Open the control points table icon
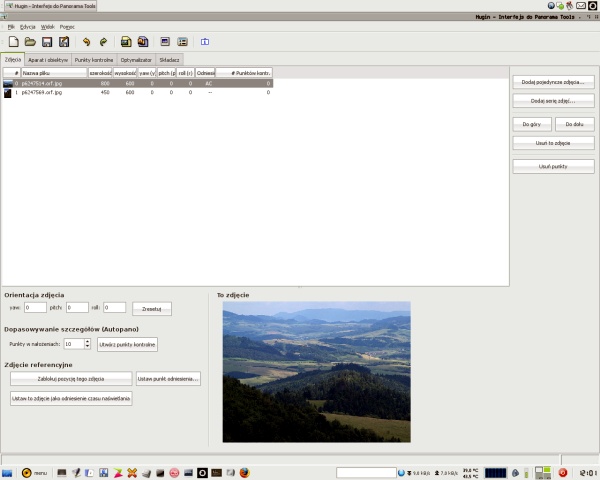The height and width of the screenshot is (480, 600). [x=182, y=42]
